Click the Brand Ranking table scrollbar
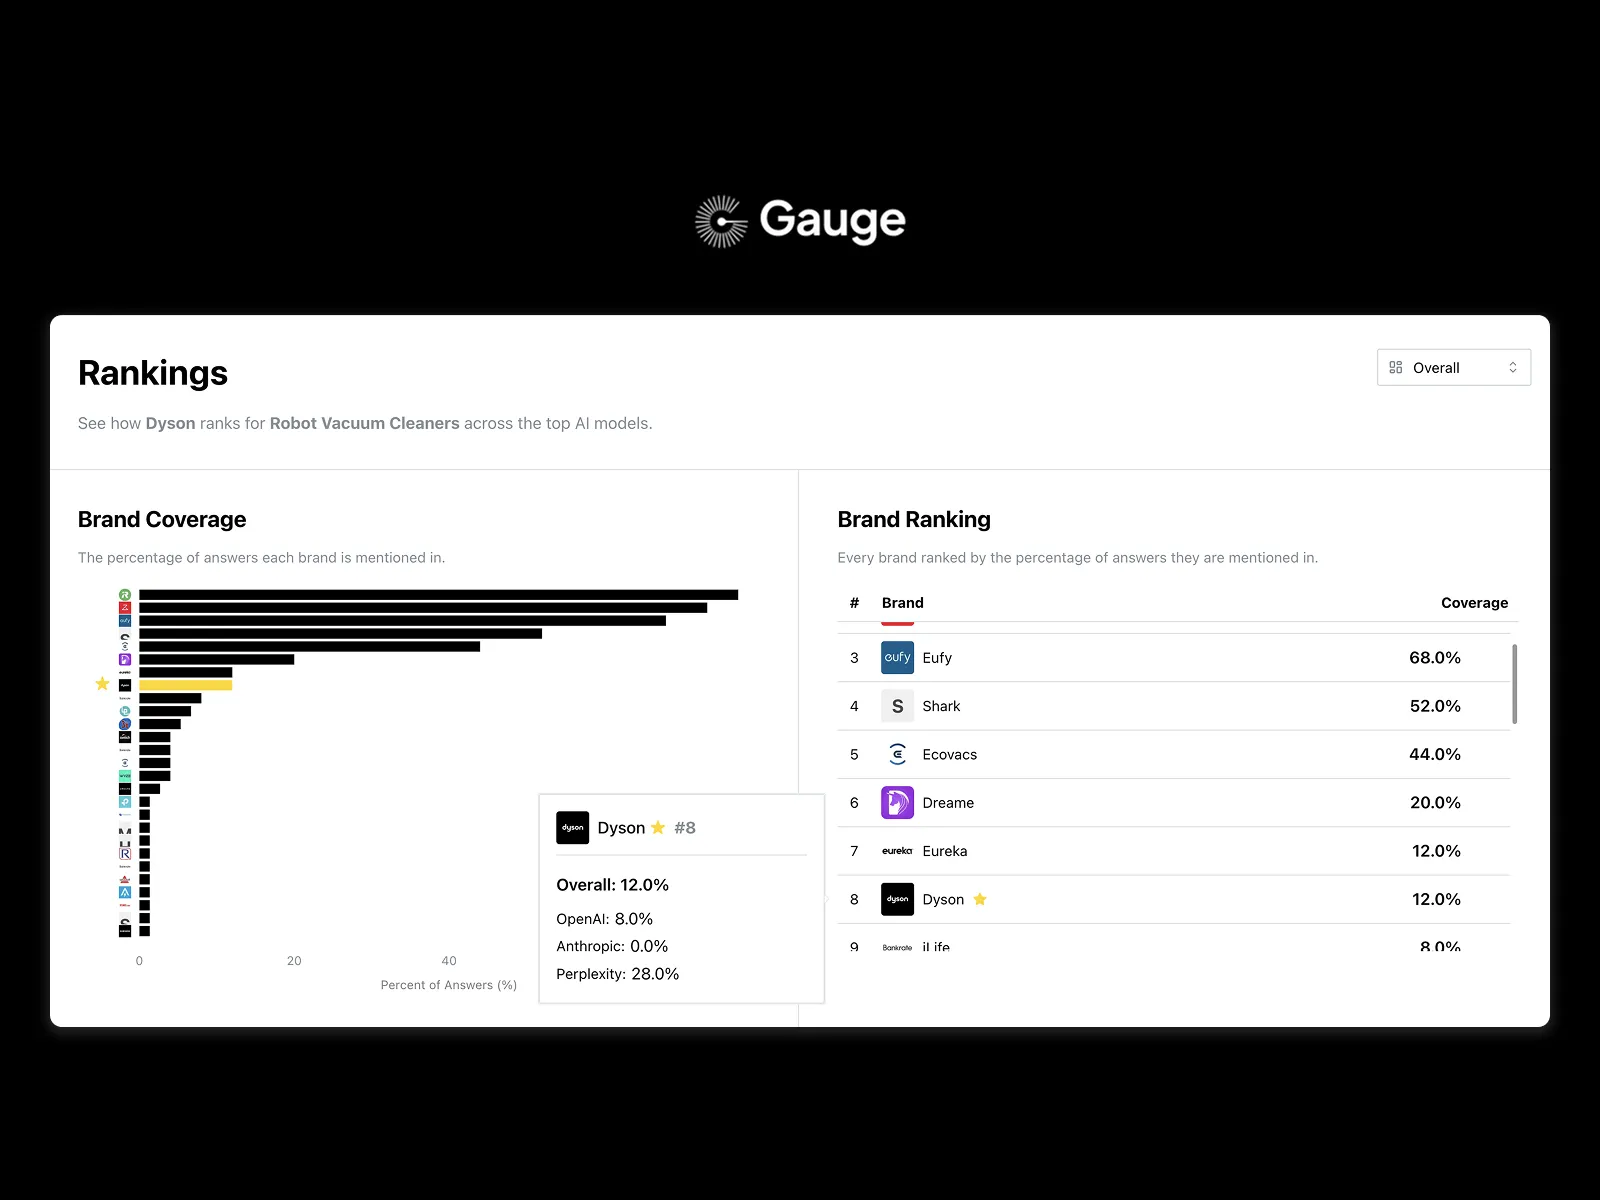The image size is (1600, 1200). coord(1514,684)
